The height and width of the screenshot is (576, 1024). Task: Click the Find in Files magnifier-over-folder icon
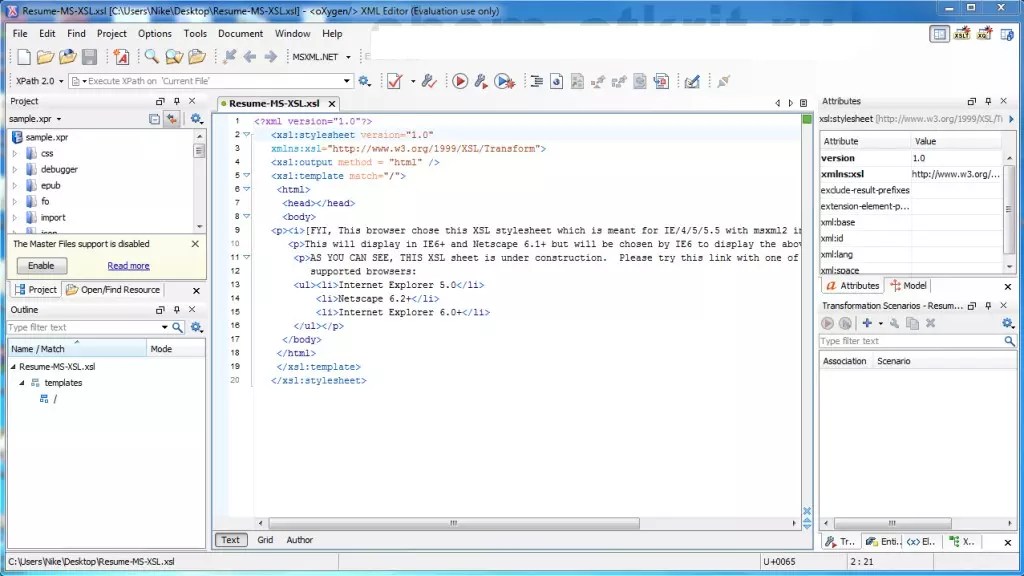[x=174, y=57]
